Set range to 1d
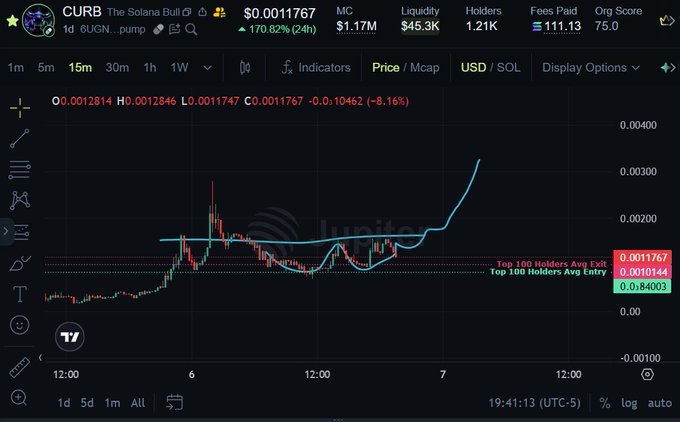 coord(64,403)
